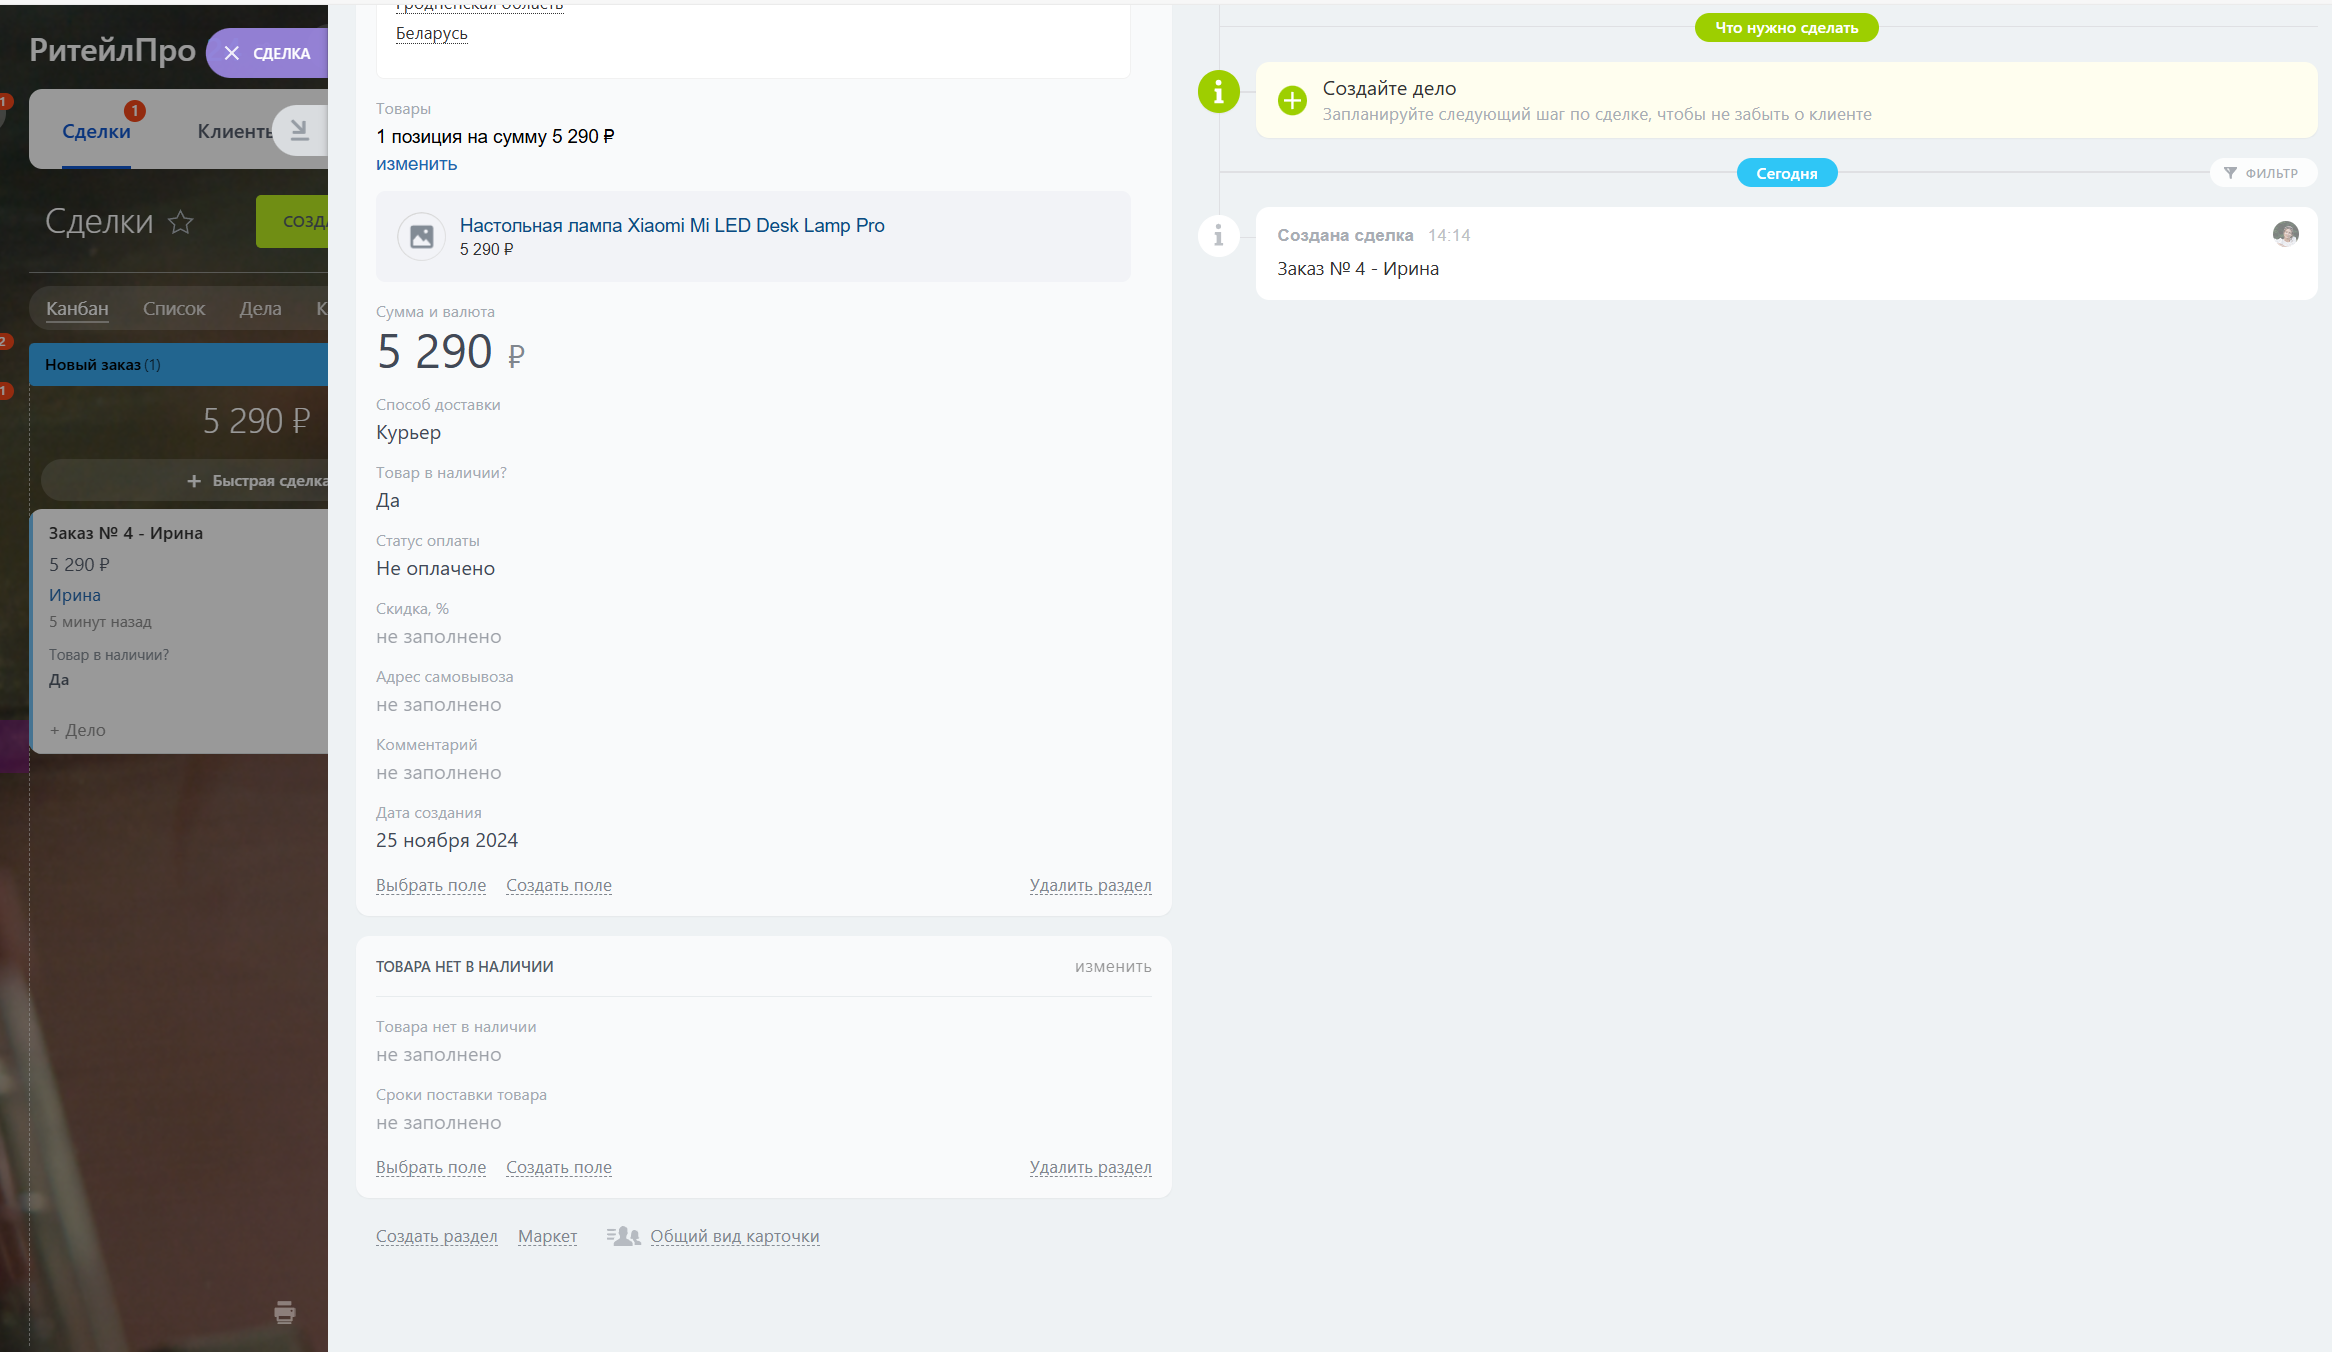The width and height of the screenshot is (2332, 1352).
Task: Switch to the Список view tab
Action: [174, 309]
